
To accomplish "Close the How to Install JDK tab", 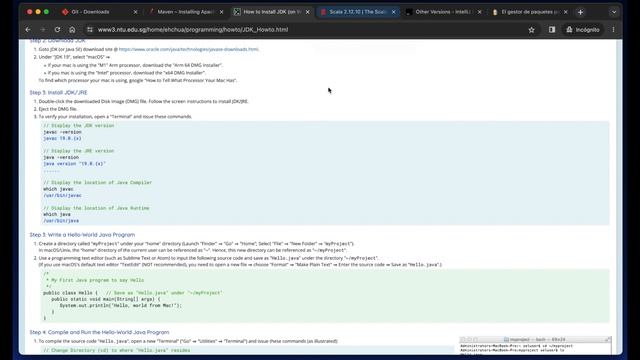I will (x=308, y=12).
